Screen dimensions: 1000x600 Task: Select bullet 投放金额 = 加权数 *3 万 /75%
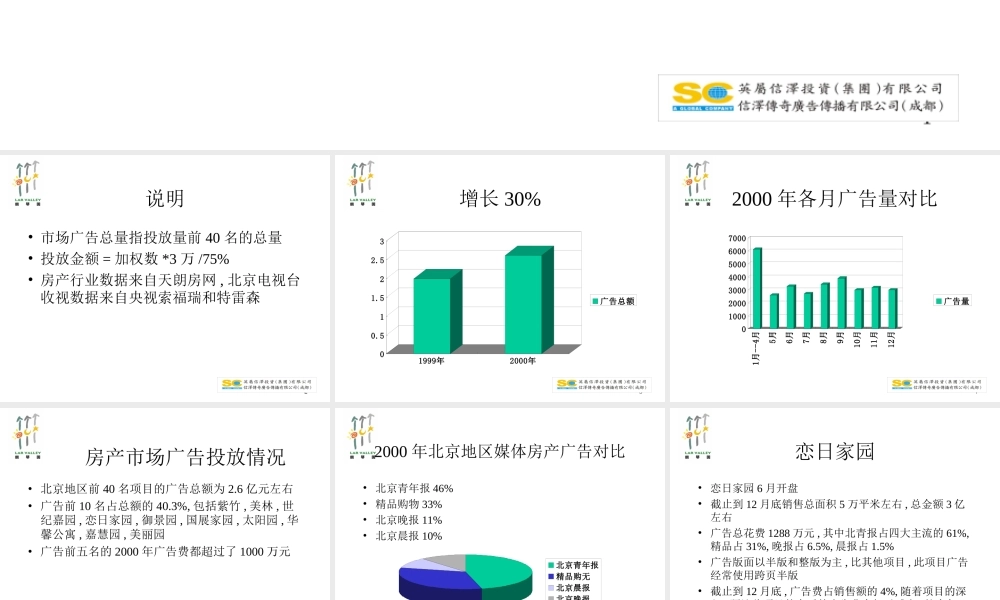click(x=135, y=259)
